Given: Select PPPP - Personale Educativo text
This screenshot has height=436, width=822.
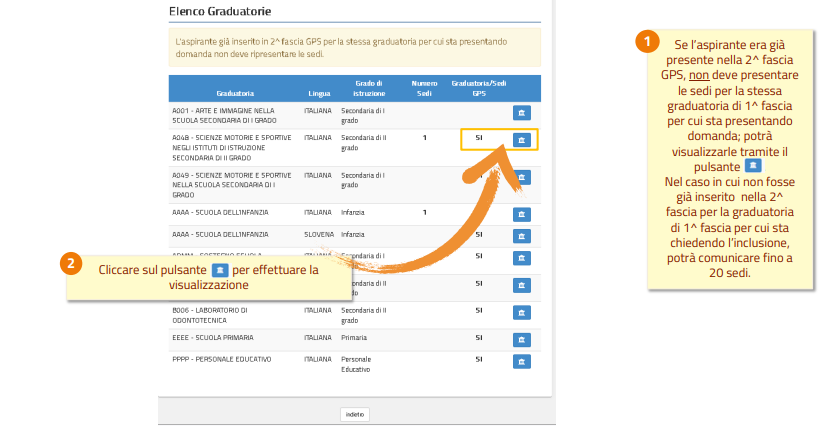Looking at the screenshot, I should pyautogui.click(x=222, y=359).
